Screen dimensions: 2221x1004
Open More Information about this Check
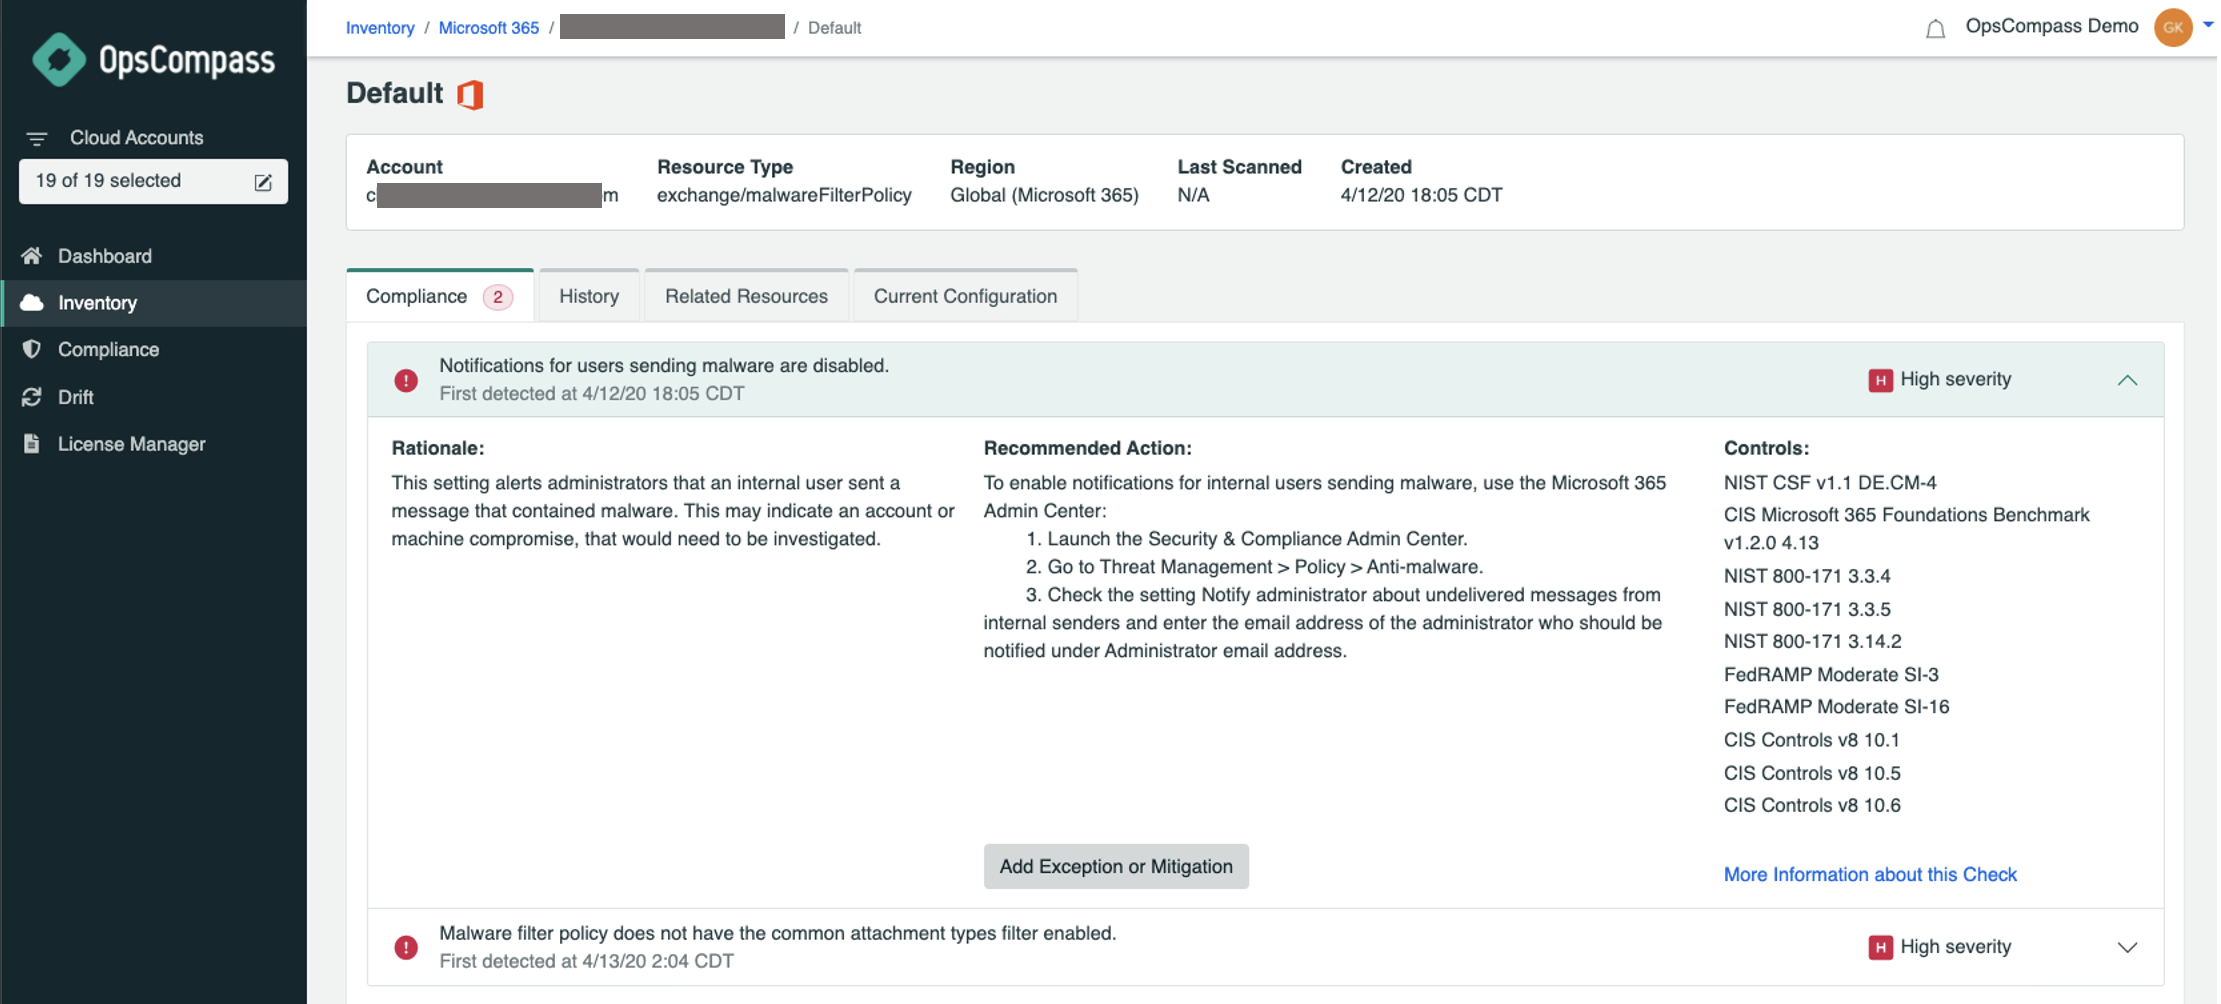coord(1870,874)
